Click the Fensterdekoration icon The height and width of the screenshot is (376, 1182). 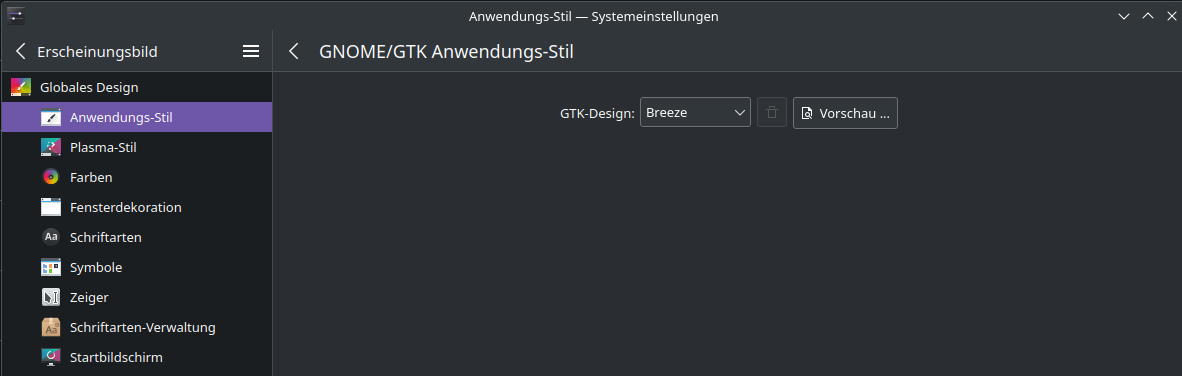(x=51, y=207)
